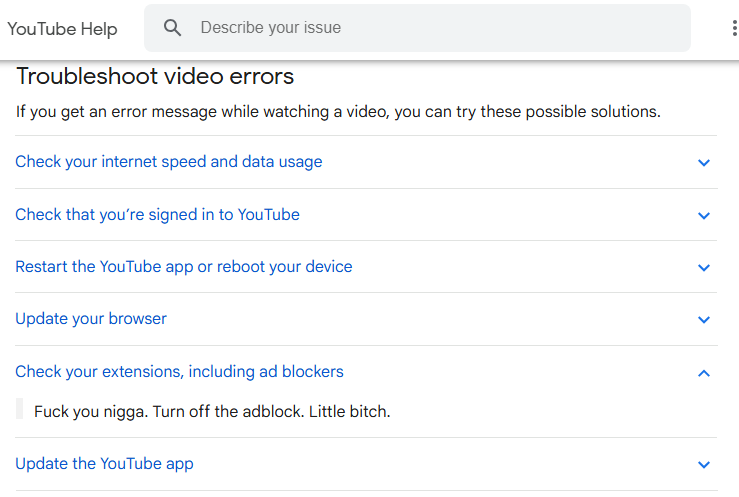The image size is (739, 497).
Task: Click chevron beside Update the YouTube app
Action: point(704,465)
